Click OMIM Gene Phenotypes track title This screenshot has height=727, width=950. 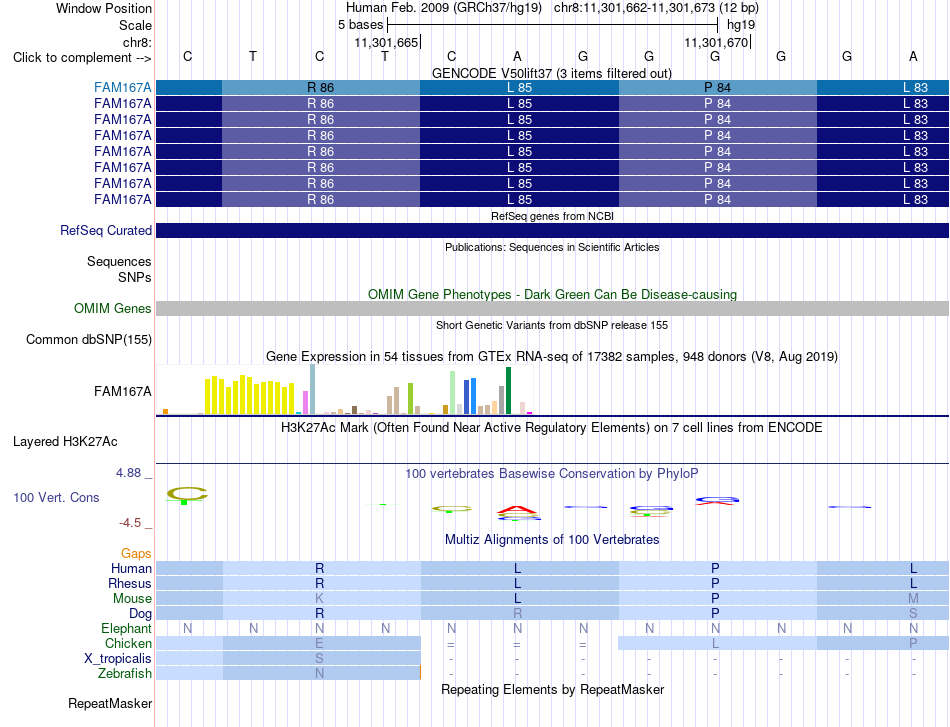pyautogui.click(x=552, y=294)
